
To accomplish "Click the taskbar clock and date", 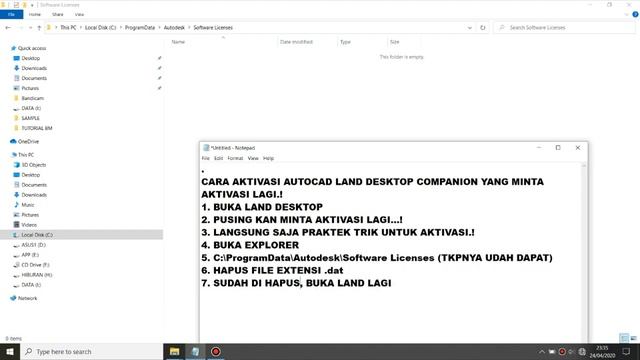I will tap(602, 351).
